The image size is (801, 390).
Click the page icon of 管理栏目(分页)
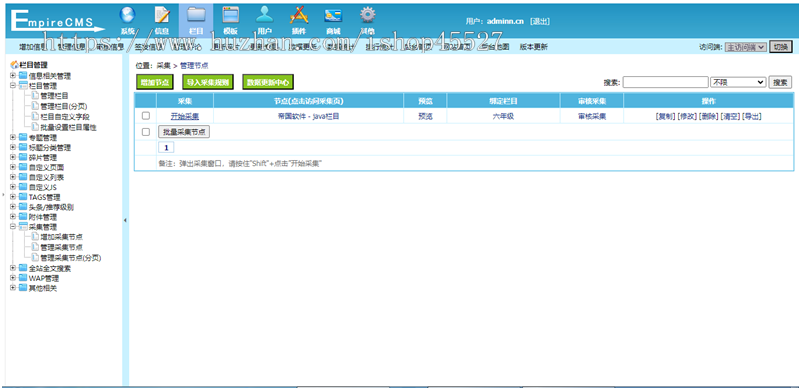tap(35, 106)
